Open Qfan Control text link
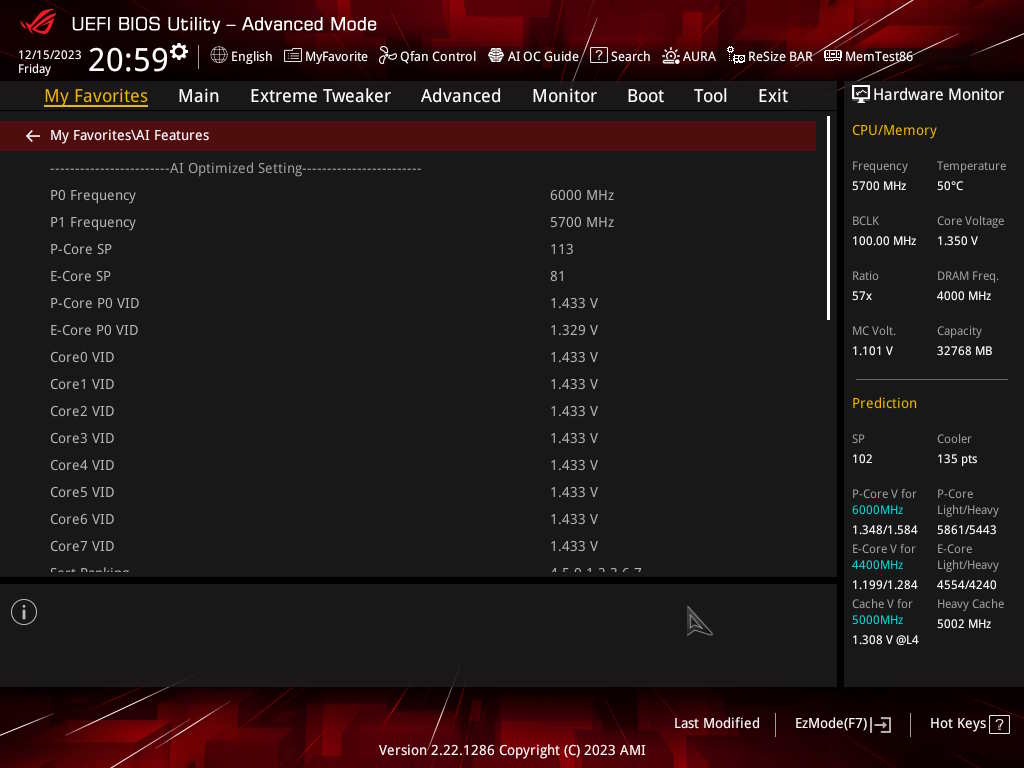This screenshot has height=768, width=1024. coord(438,56)
